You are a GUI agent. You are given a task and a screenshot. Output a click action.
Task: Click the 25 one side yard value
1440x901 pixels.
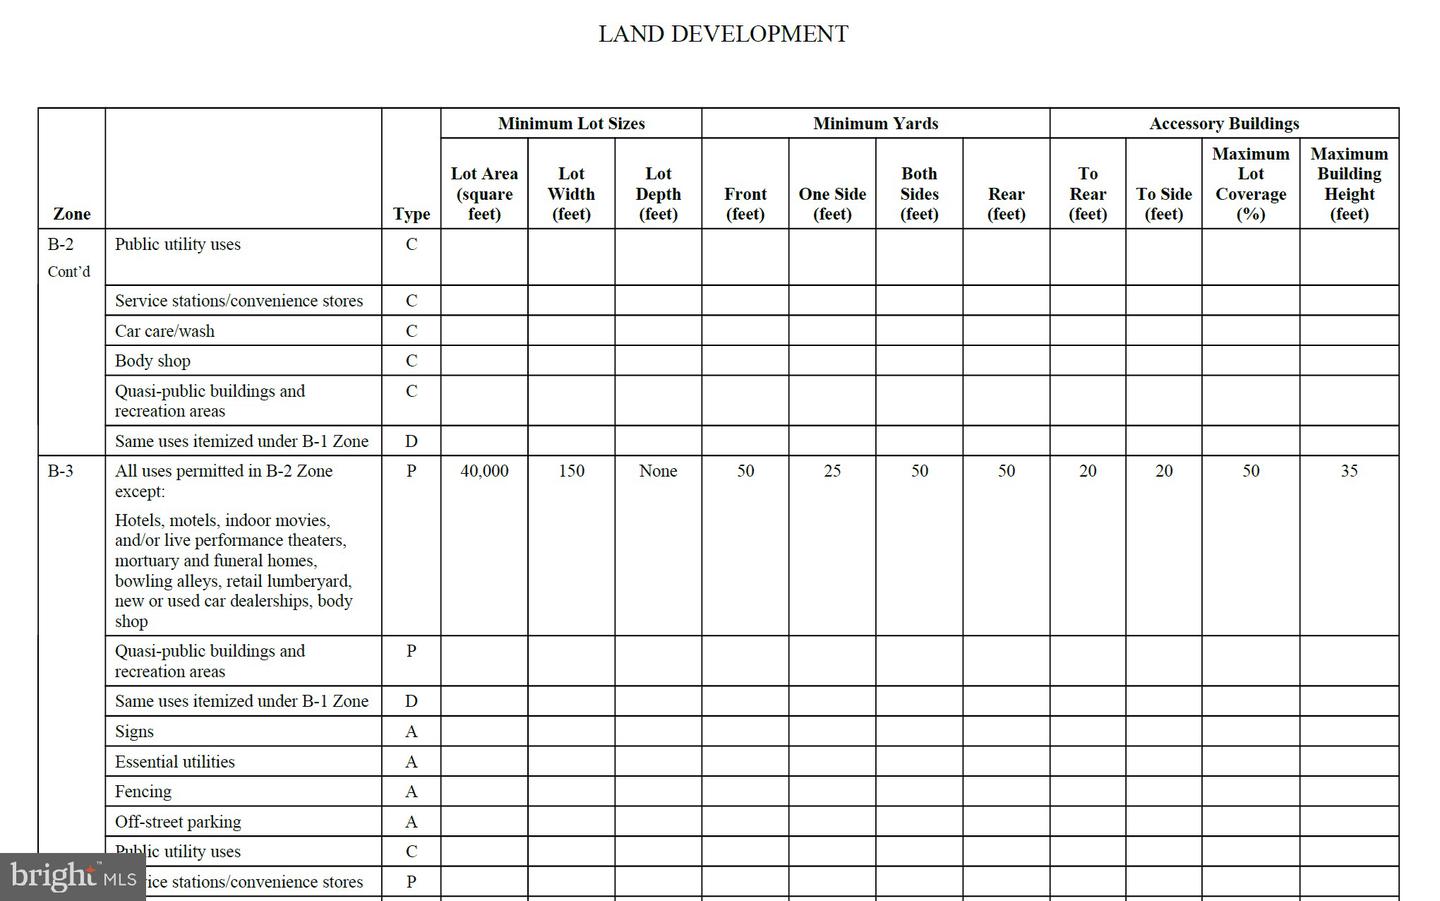[832, 471]
